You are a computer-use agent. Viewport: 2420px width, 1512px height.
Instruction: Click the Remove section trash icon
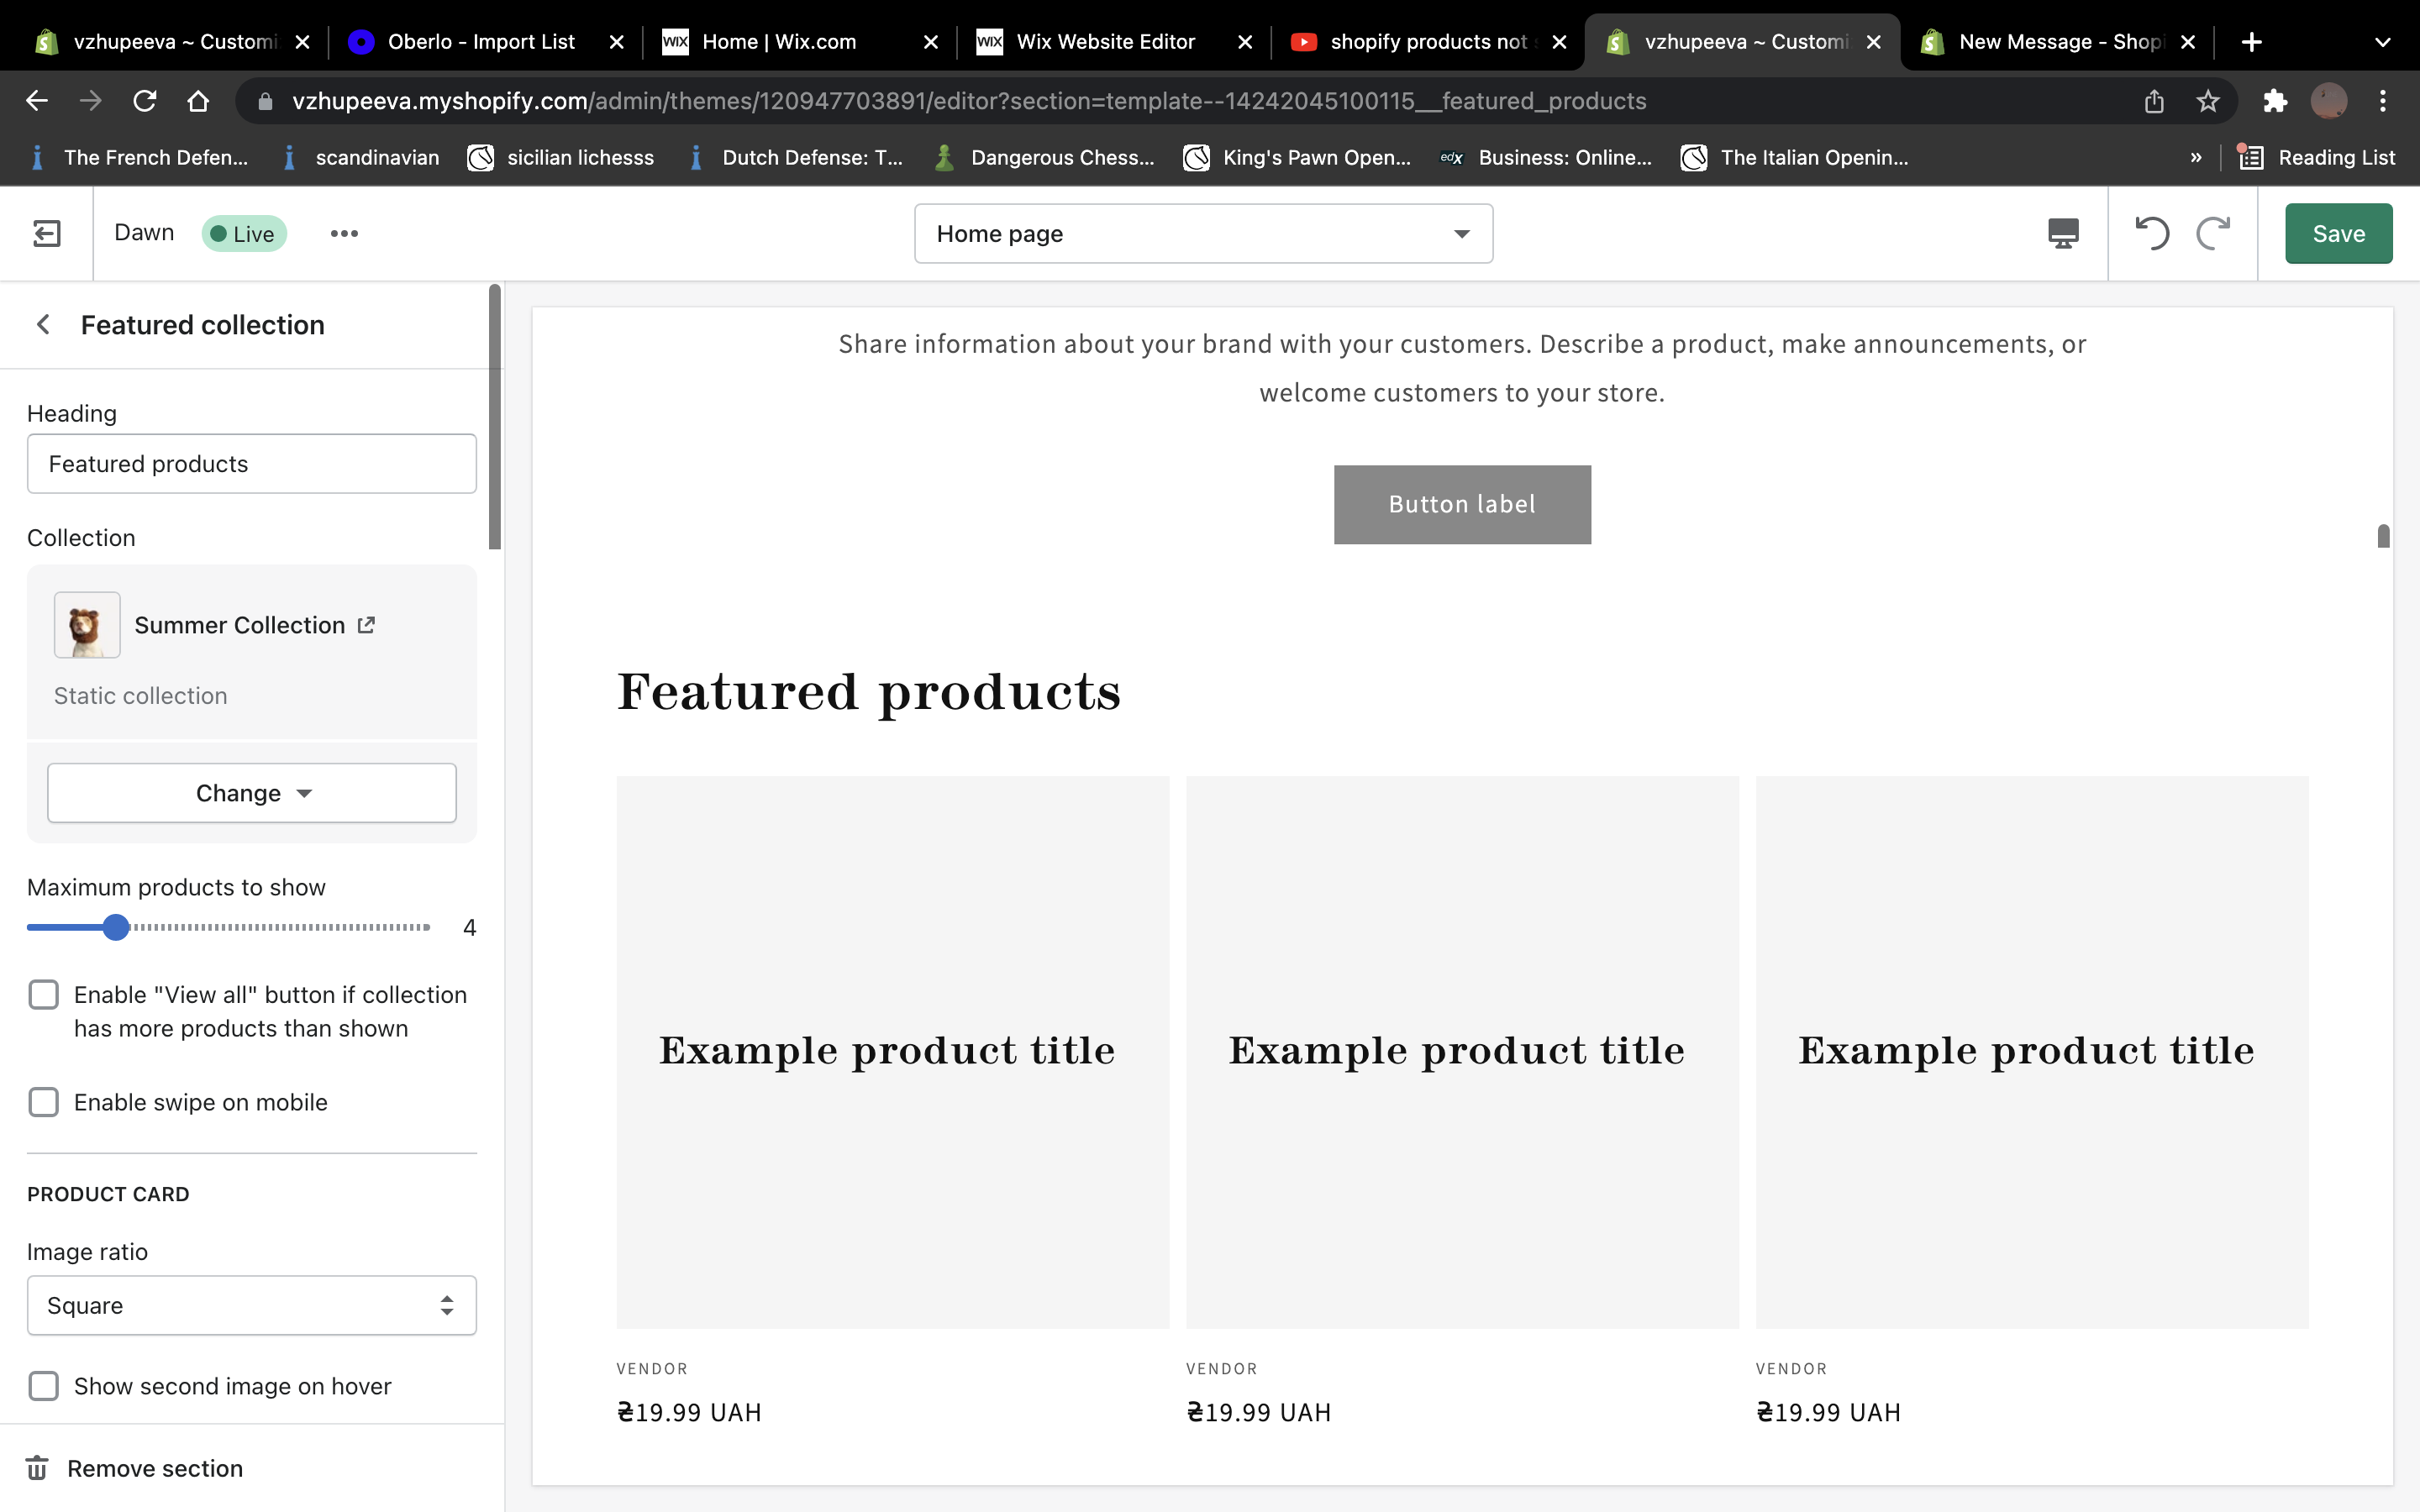38,1468
